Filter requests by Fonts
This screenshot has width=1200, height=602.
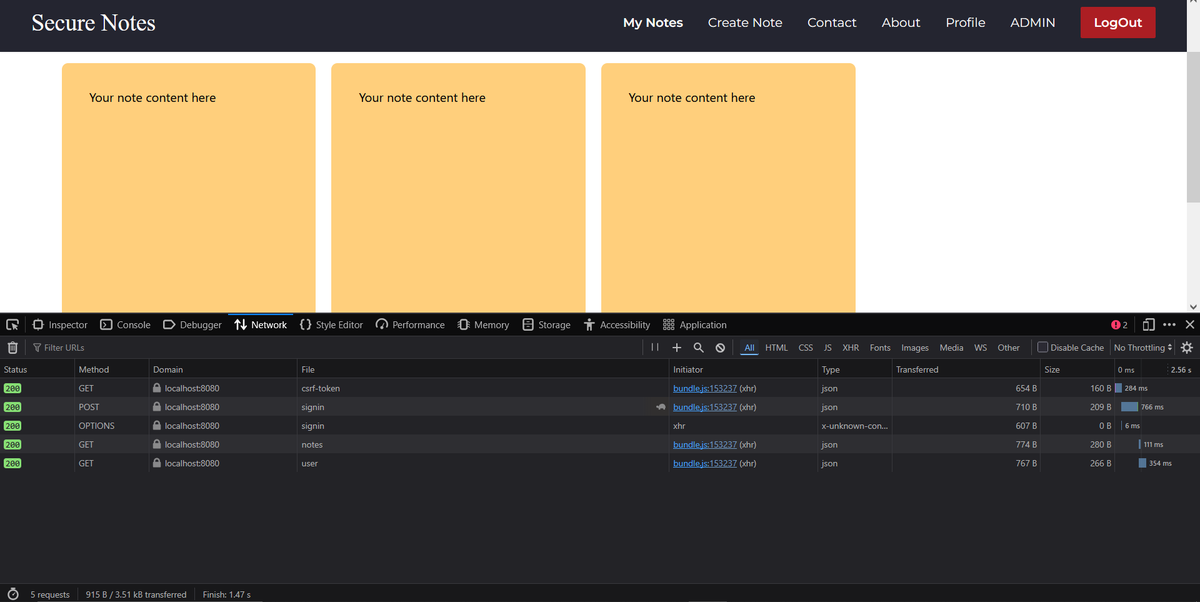(x=880, y=348)
